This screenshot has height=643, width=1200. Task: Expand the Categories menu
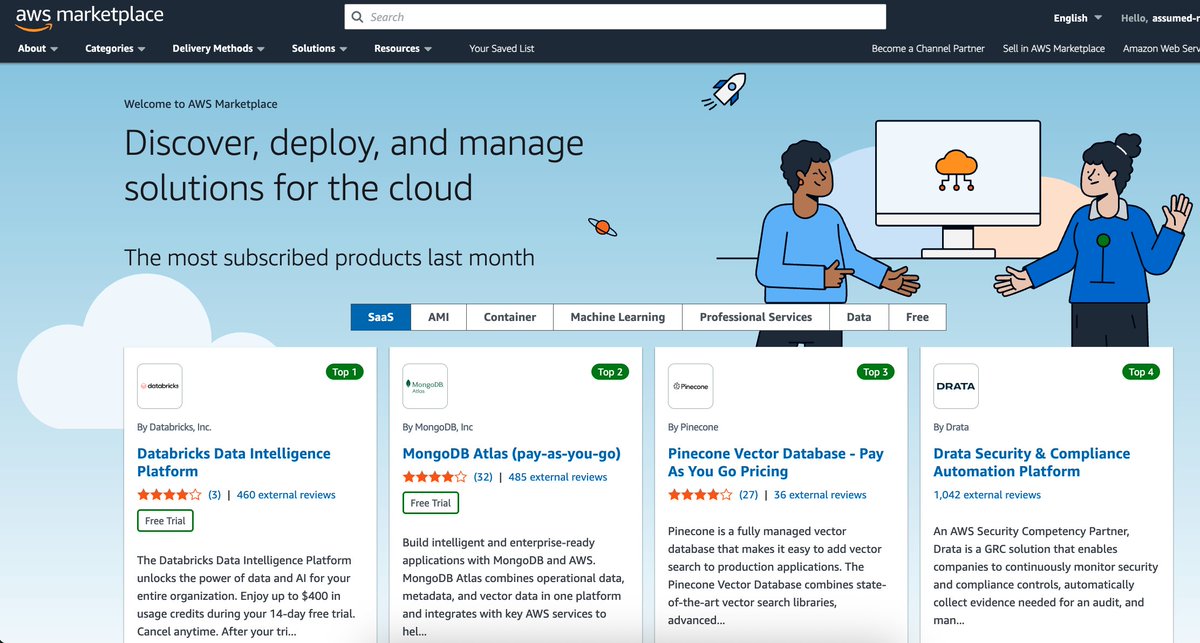(x=115, y=48)
